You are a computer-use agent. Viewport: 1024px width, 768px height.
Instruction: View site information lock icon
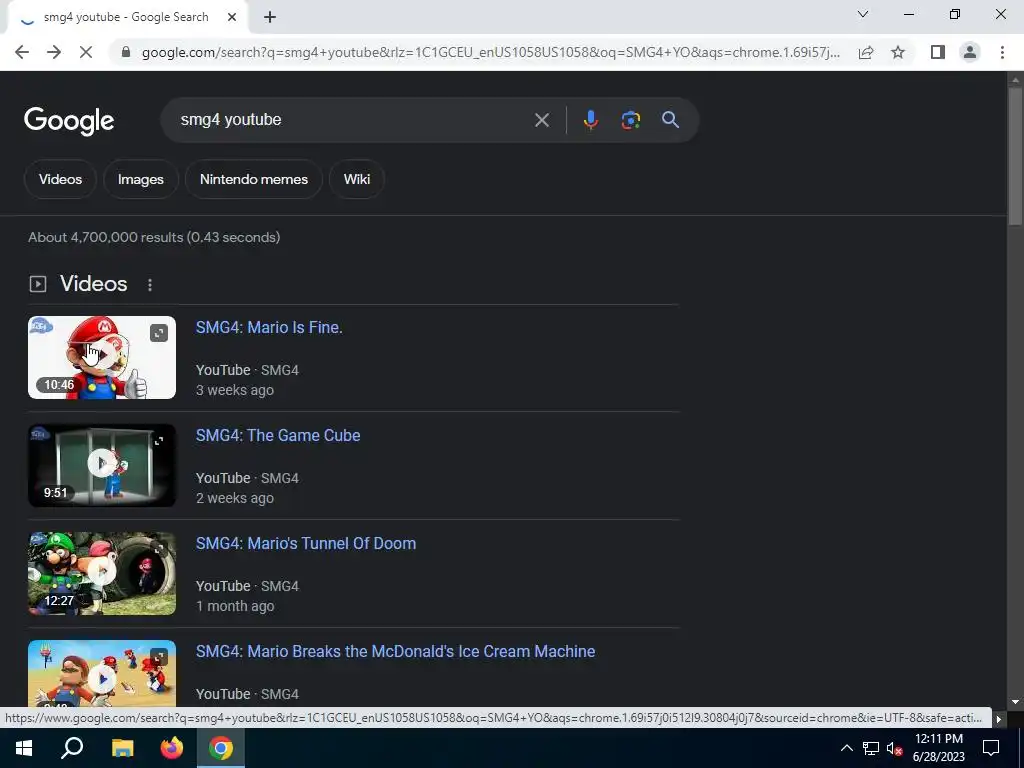tap(126, 52)
